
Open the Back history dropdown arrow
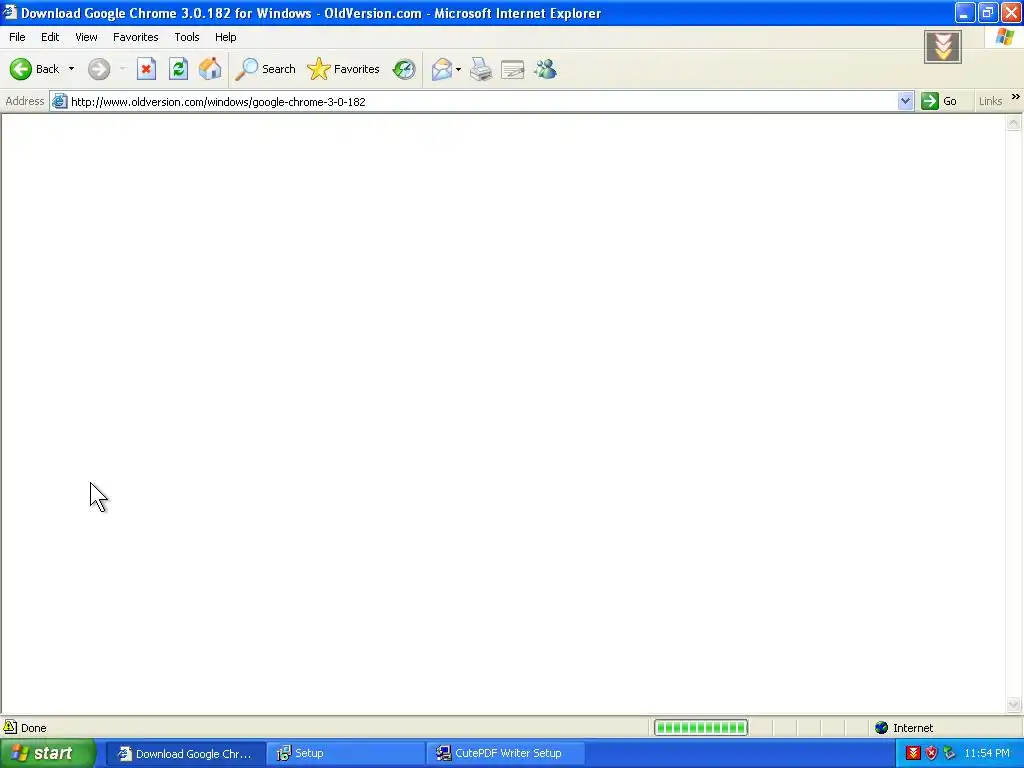71,69
